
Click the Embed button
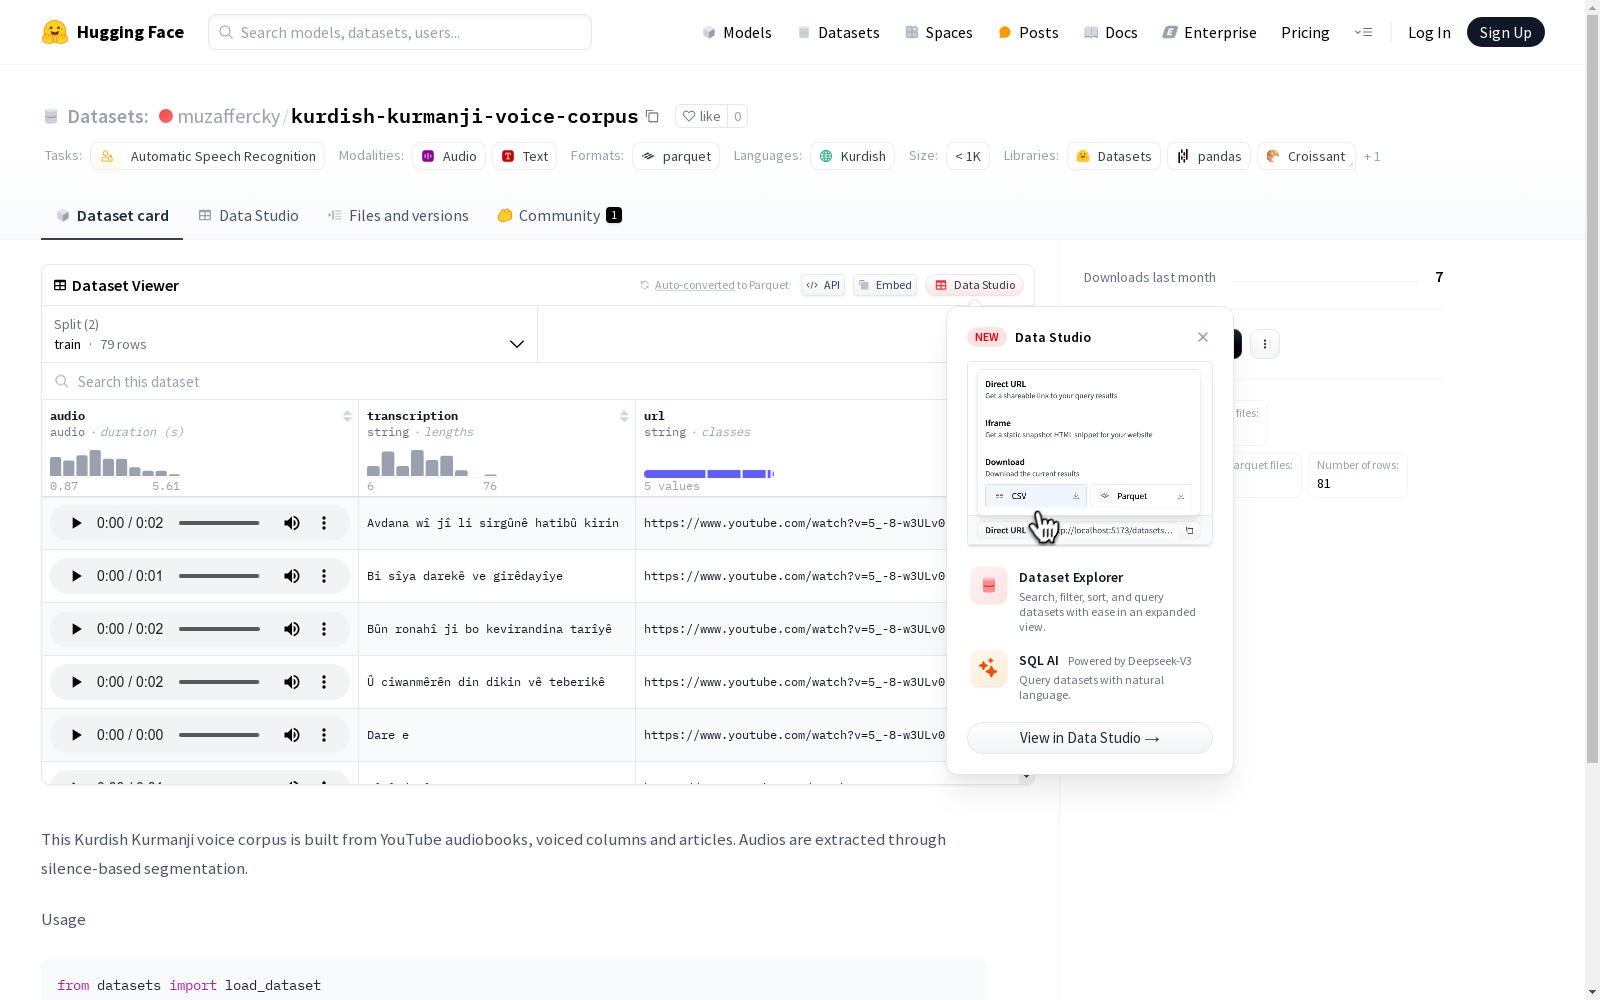tap(885, 286)
